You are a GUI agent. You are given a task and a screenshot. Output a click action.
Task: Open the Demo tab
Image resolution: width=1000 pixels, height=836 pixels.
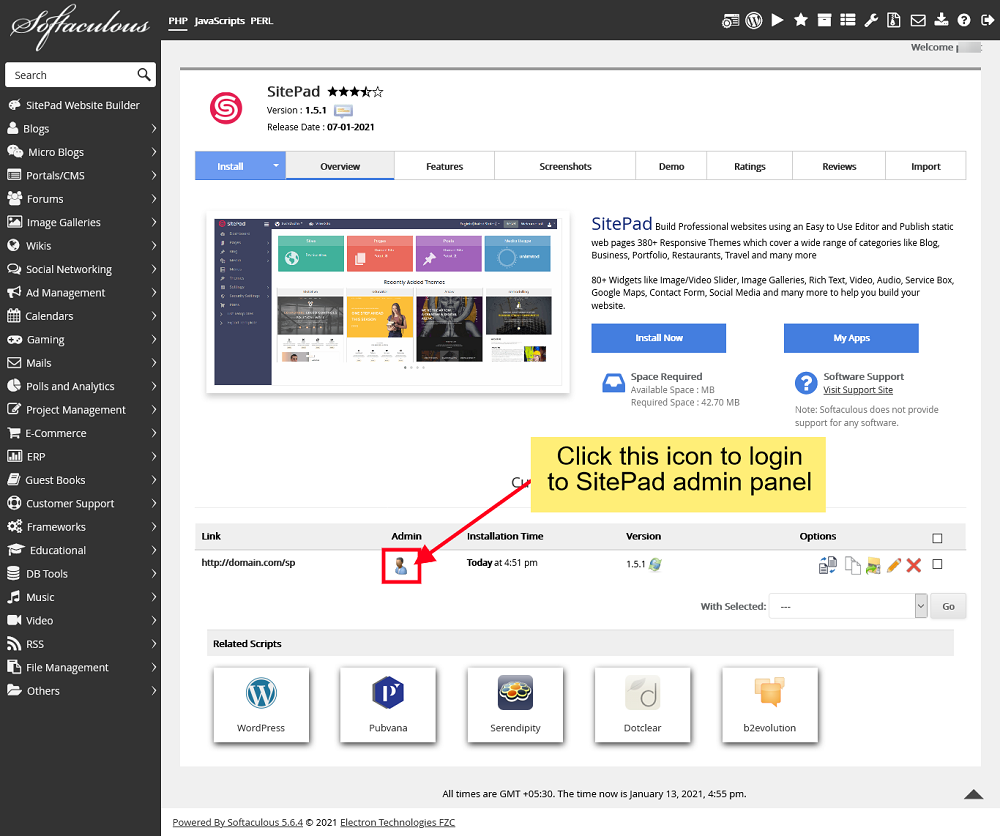[x=671, y=166]
